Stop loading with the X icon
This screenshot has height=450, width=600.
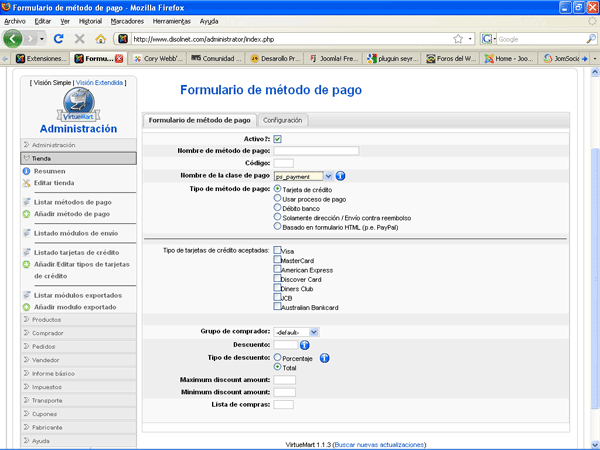(80, 39)
